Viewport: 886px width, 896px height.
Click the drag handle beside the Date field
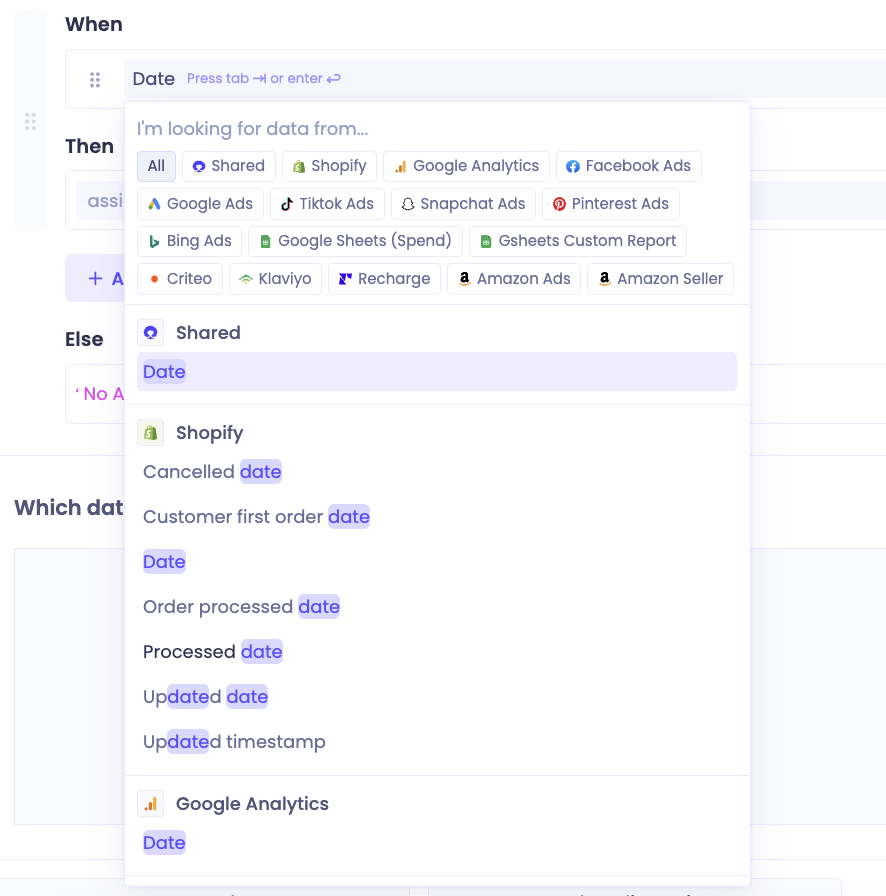point(95,79)
